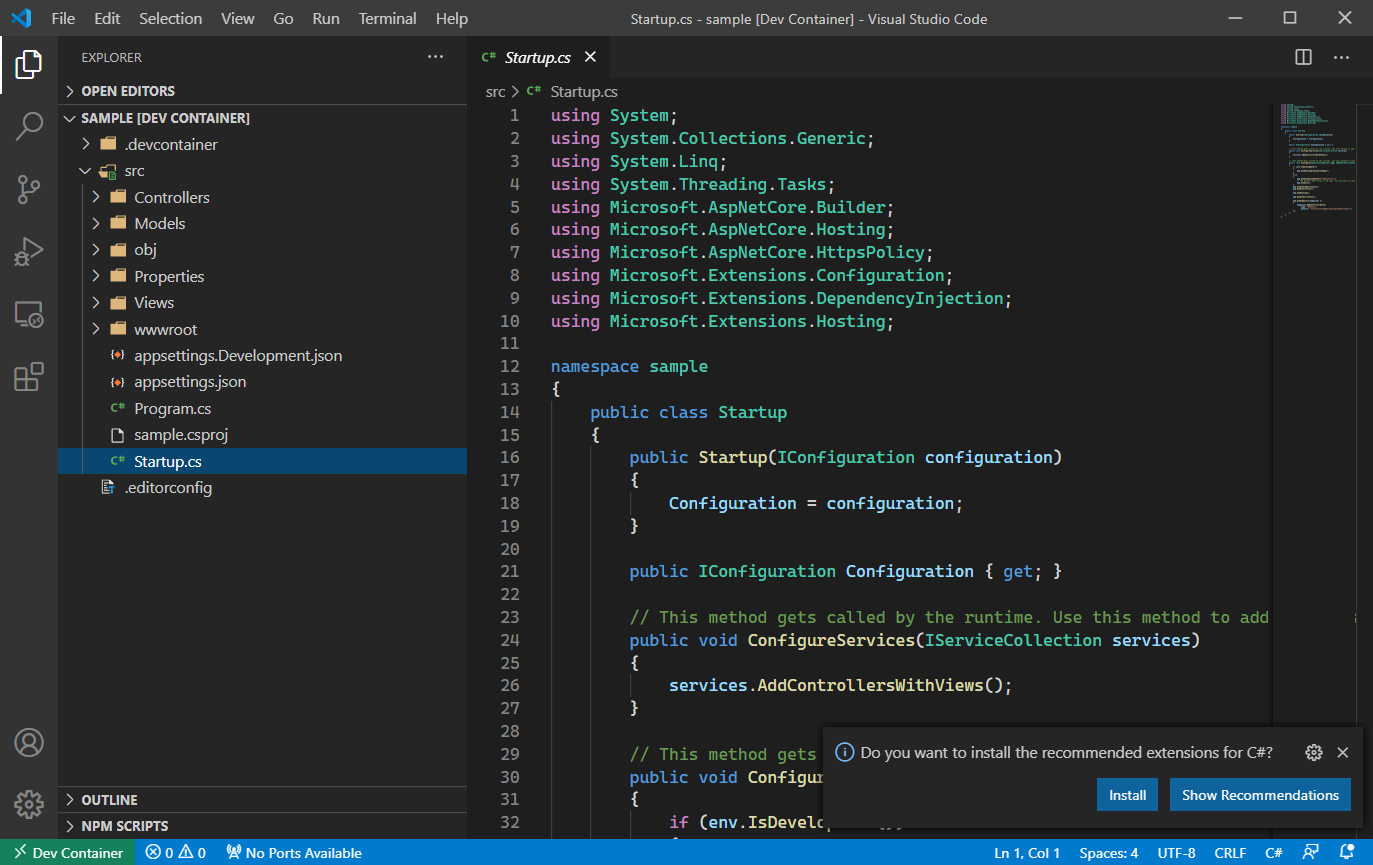Click Install button for C# extensions
1373x865 pixels.
tap(1127, 795)
